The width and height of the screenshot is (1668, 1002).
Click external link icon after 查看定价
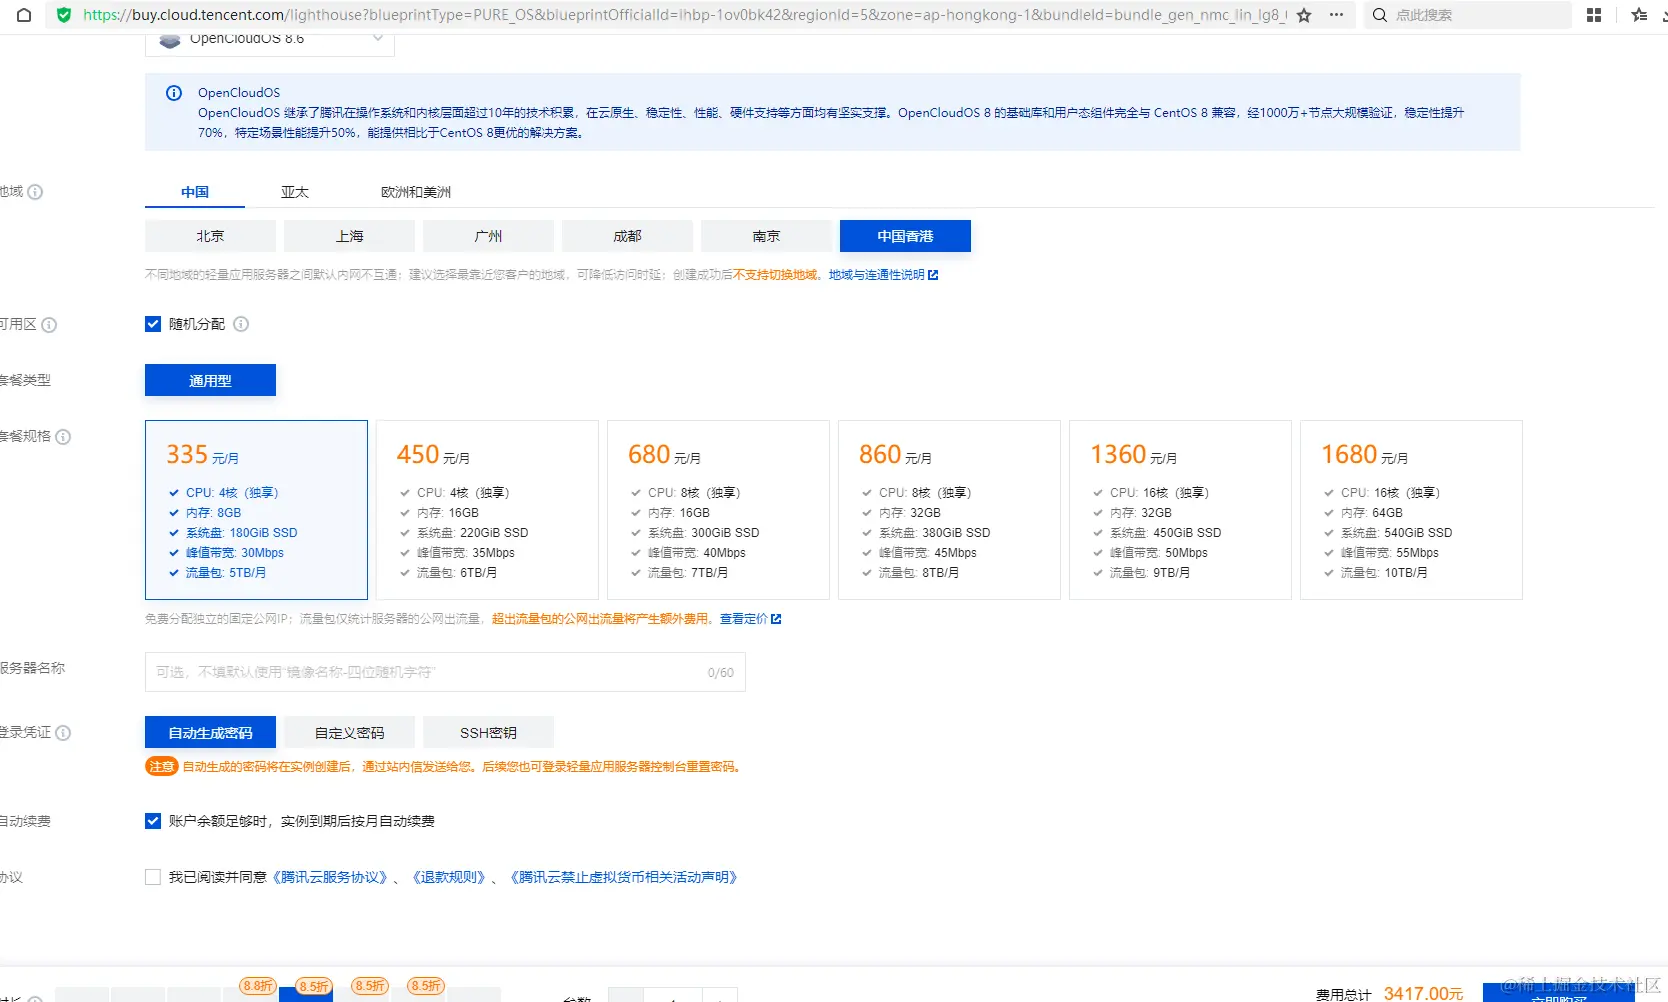776,619
